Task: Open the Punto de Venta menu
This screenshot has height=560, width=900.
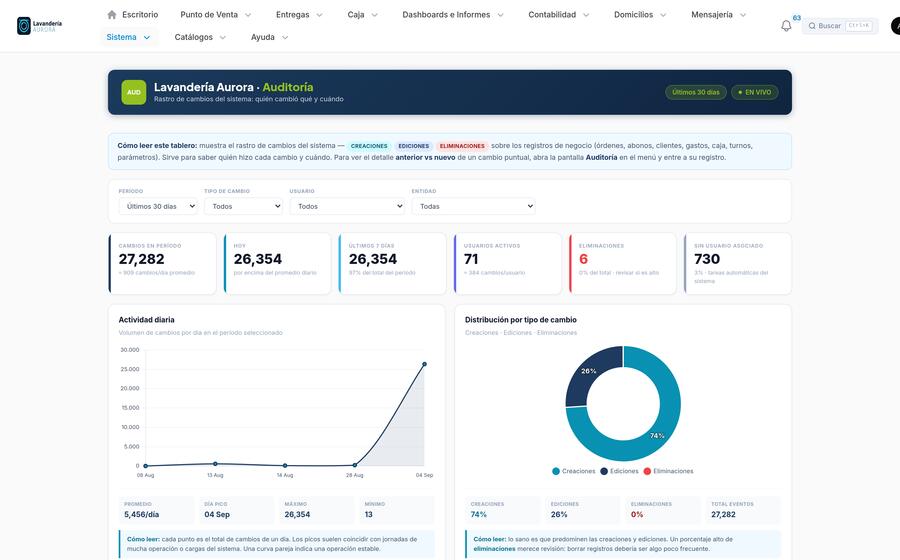Action: [x=216, y=14]
